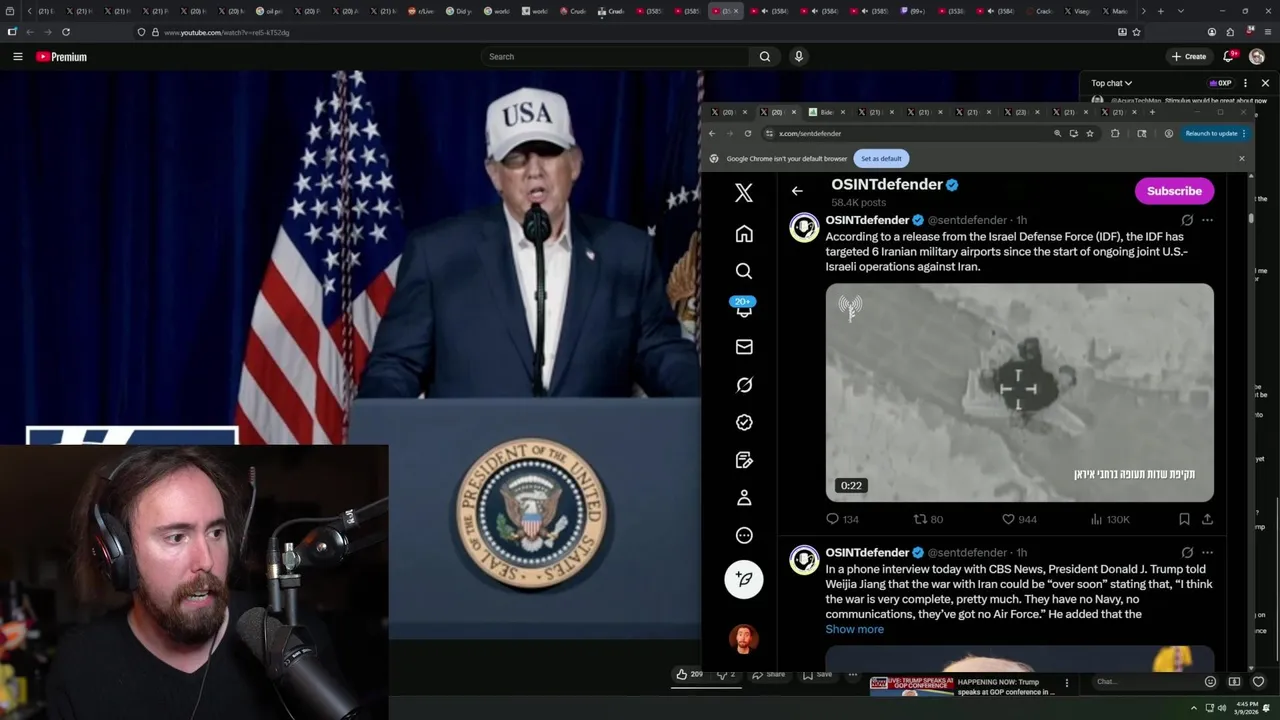Open the Chrome menu beside Relaunch to update
The image size is (1280, 720).
point(1244,133)
